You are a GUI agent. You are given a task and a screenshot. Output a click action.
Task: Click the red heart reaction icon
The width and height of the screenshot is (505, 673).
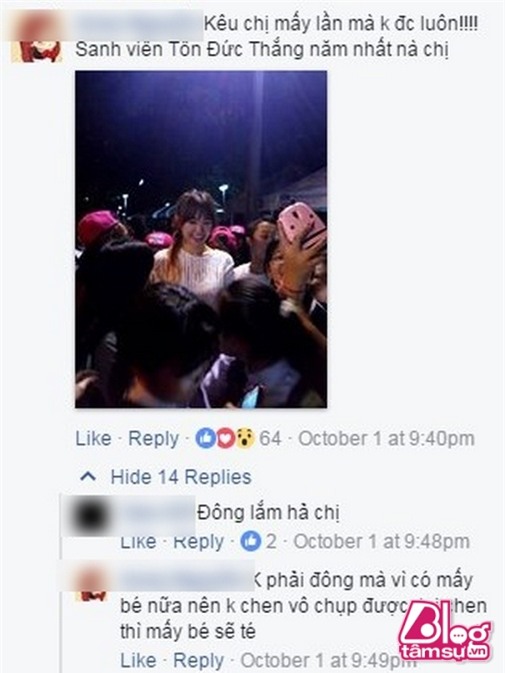225,438
